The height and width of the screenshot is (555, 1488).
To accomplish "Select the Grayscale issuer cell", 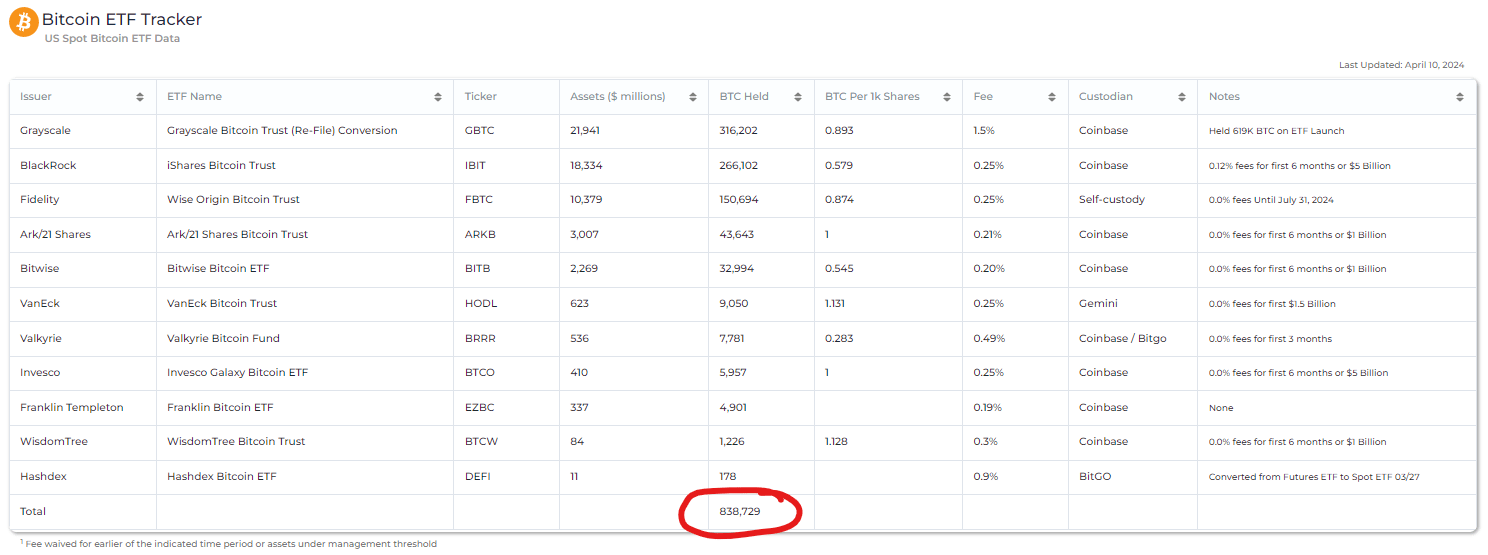I will 45,131.
